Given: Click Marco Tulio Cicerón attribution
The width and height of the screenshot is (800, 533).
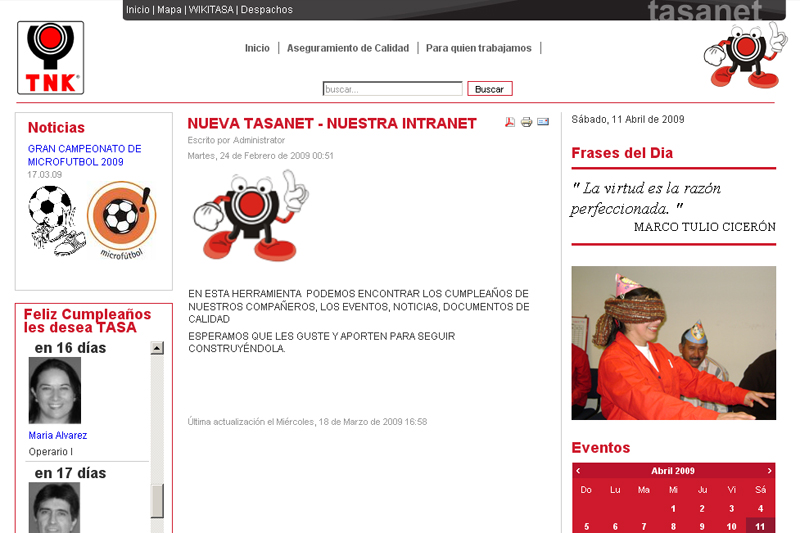Looking at the screenshot, I should tap(705, 227).
